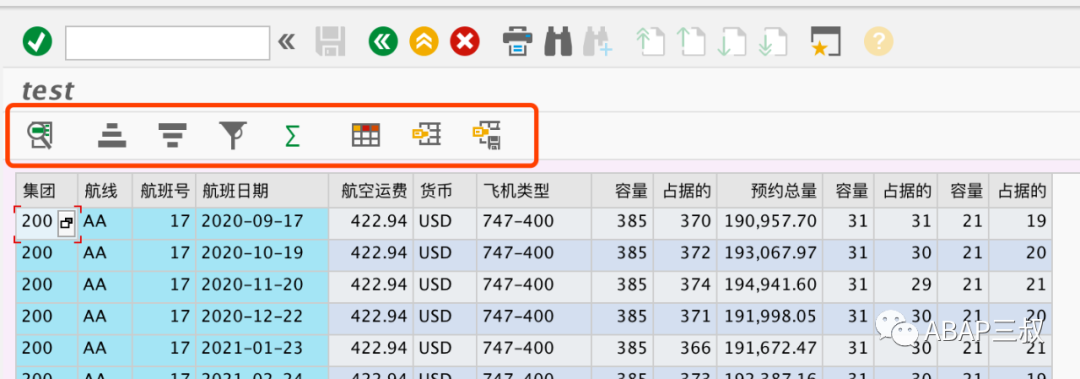This screenshot has height=379, width=1080.
Task: Go to Last Page icon
Action: pos(774,42)
